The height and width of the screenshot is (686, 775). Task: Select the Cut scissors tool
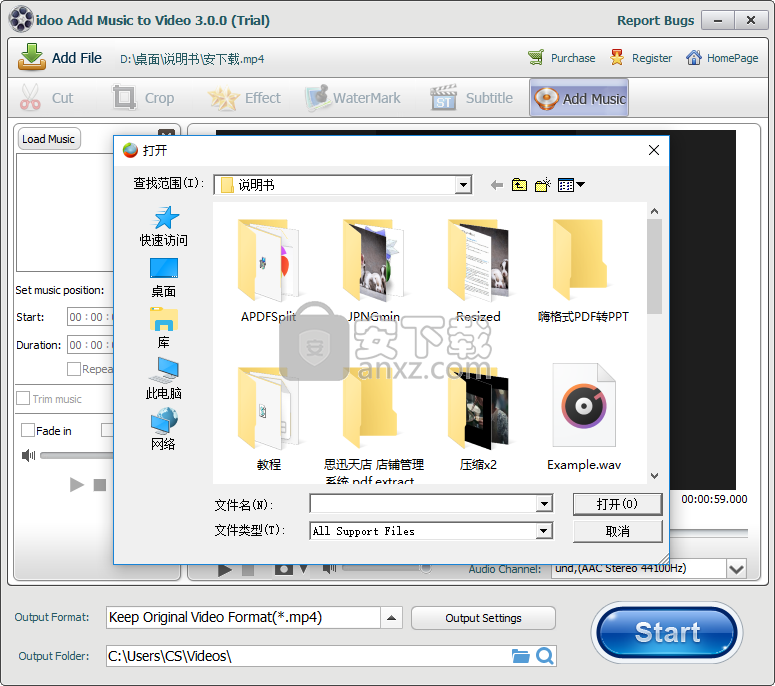coord(30,97)
